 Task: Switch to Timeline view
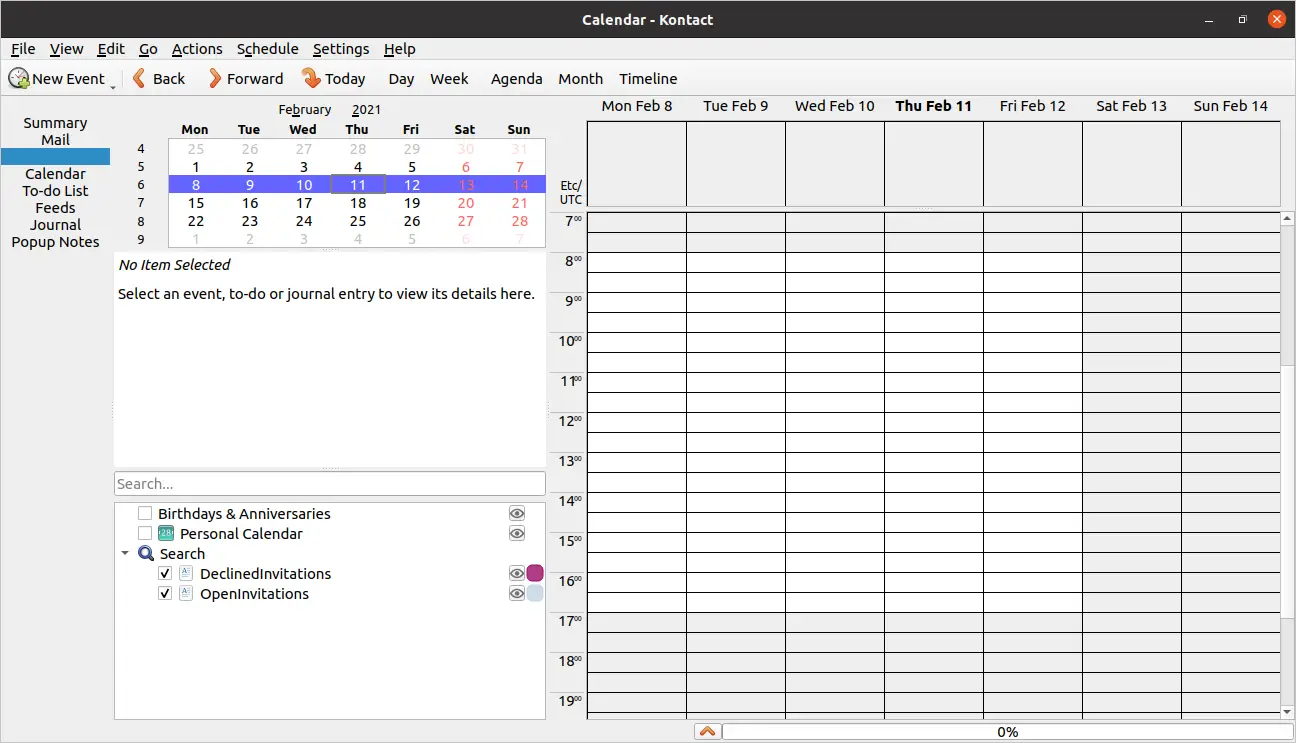[x=648, y=78]
